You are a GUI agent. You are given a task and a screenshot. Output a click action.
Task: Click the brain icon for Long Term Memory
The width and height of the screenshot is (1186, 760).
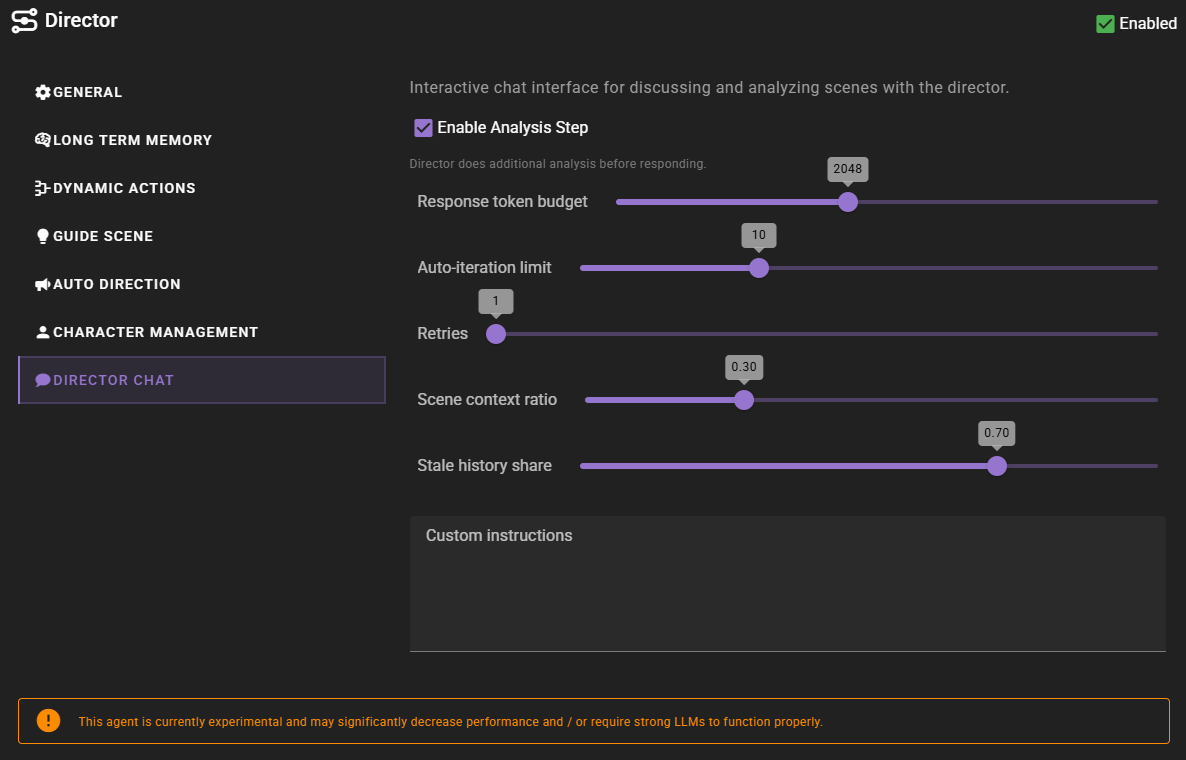point(43,140)
